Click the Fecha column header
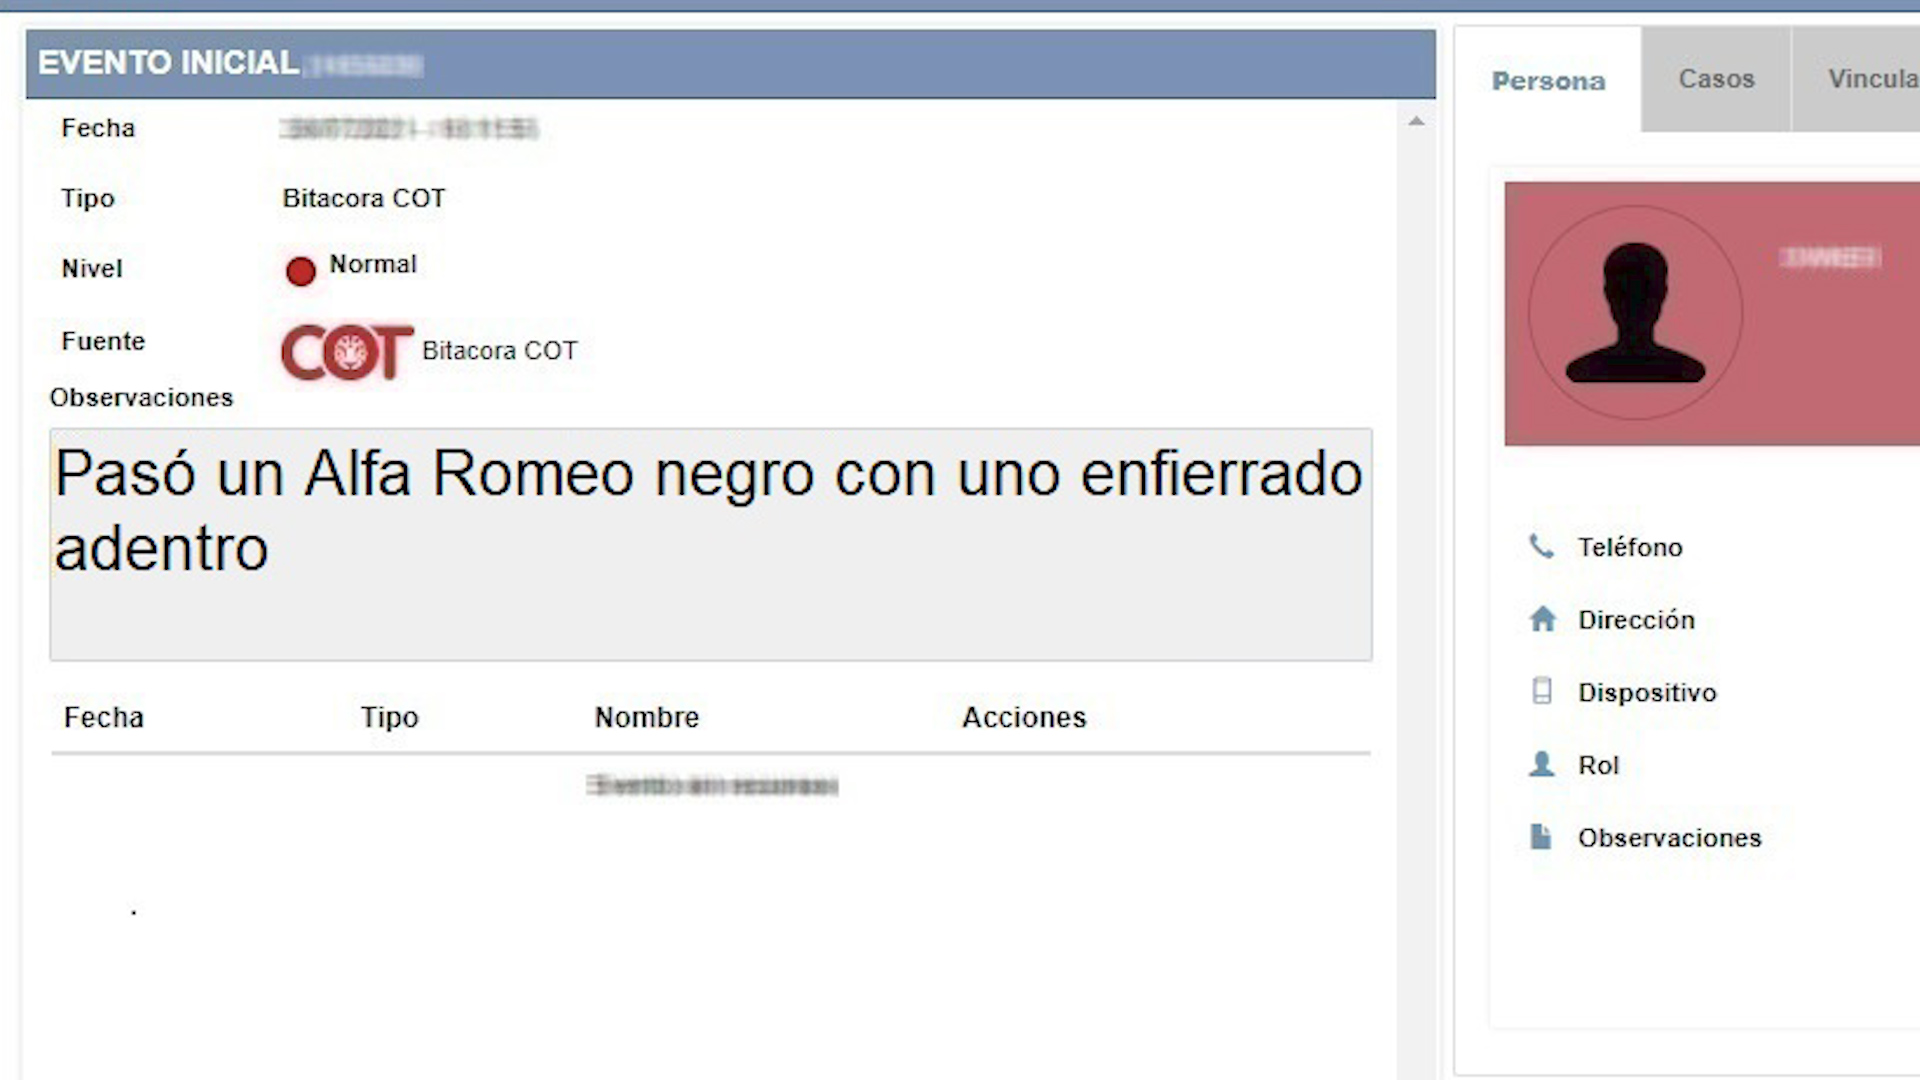This screenshot has width=1920, height=1080. point(103,717)
